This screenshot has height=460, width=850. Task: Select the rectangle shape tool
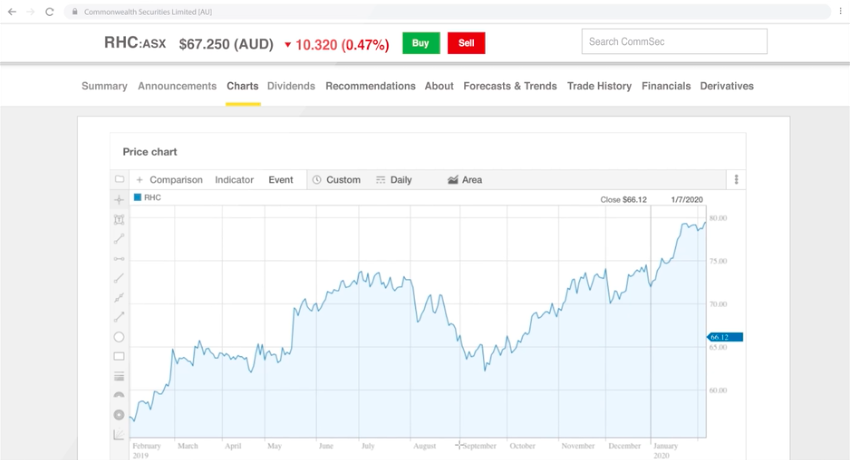(119, 357)
